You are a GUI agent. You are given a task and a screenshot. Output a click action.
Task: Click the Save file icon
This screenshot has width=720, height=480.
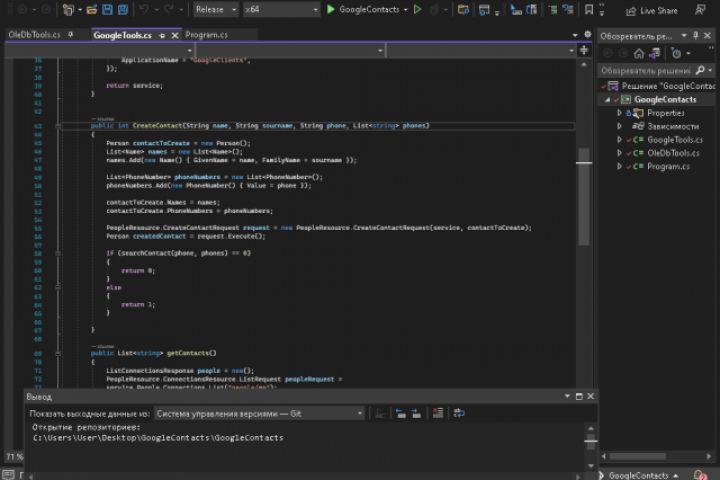coord(107,9)
